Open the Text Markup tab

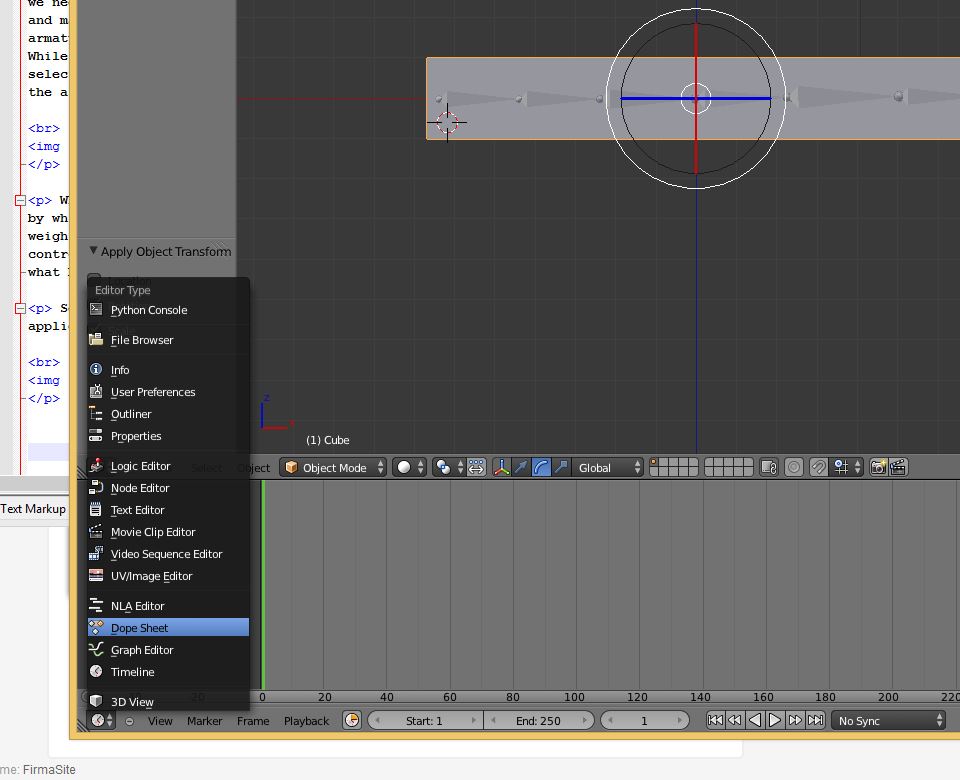pyautogui.click(x=33, y=509)
